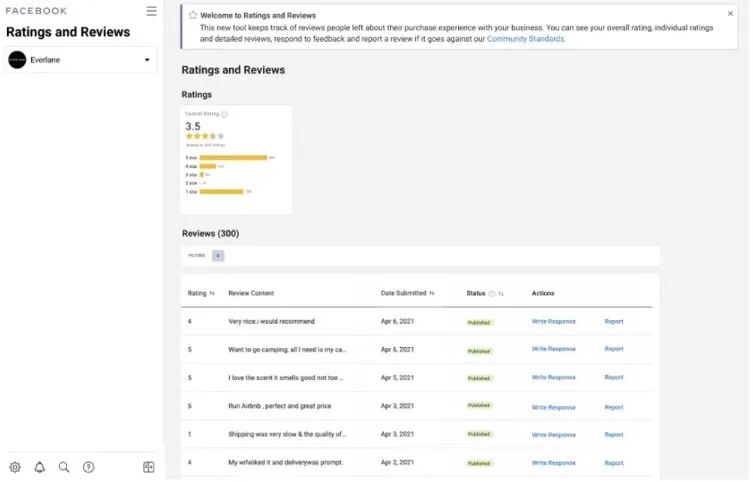Open settings gear in the sidebar footer

point(15,467)
